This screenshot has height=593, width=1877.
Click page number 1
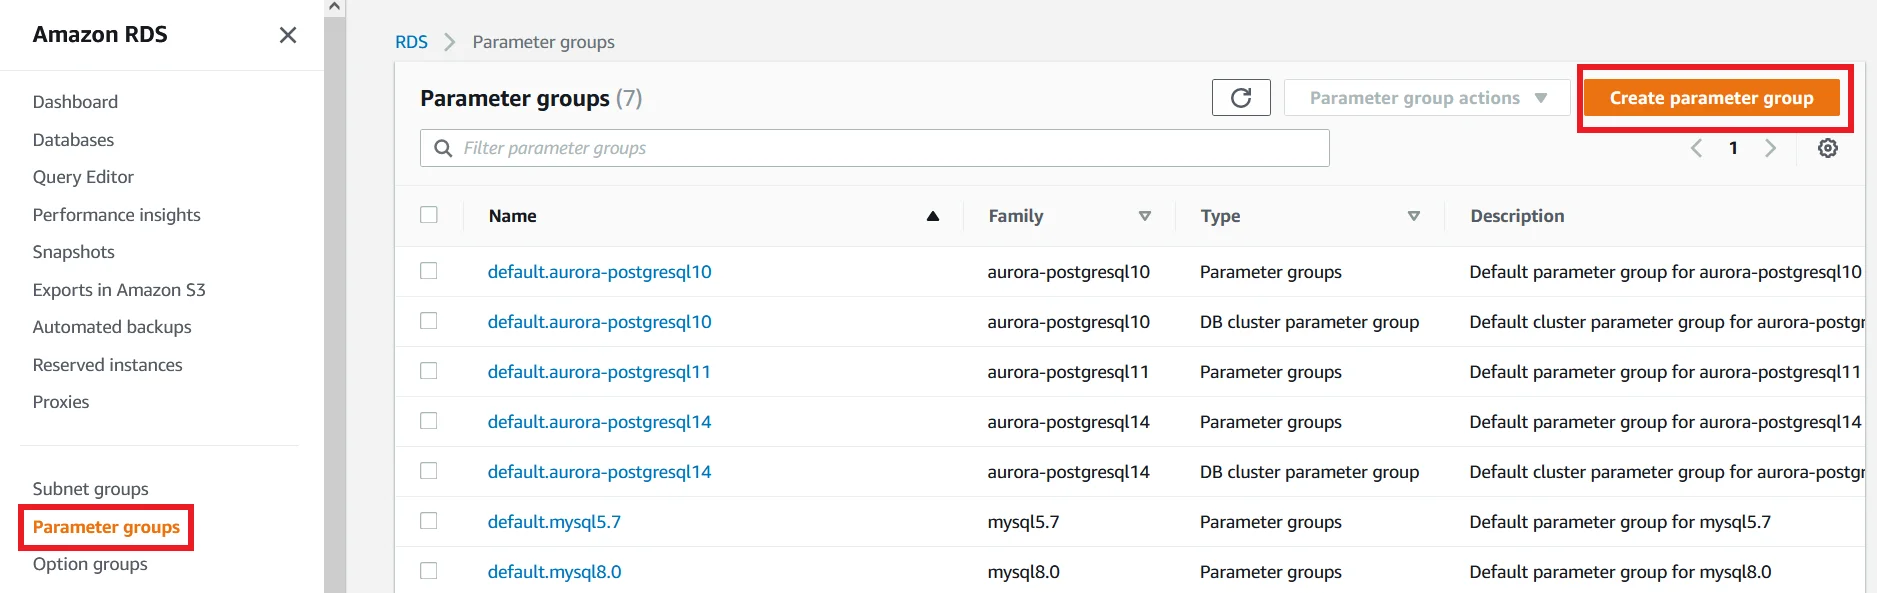pos(1733,148)
